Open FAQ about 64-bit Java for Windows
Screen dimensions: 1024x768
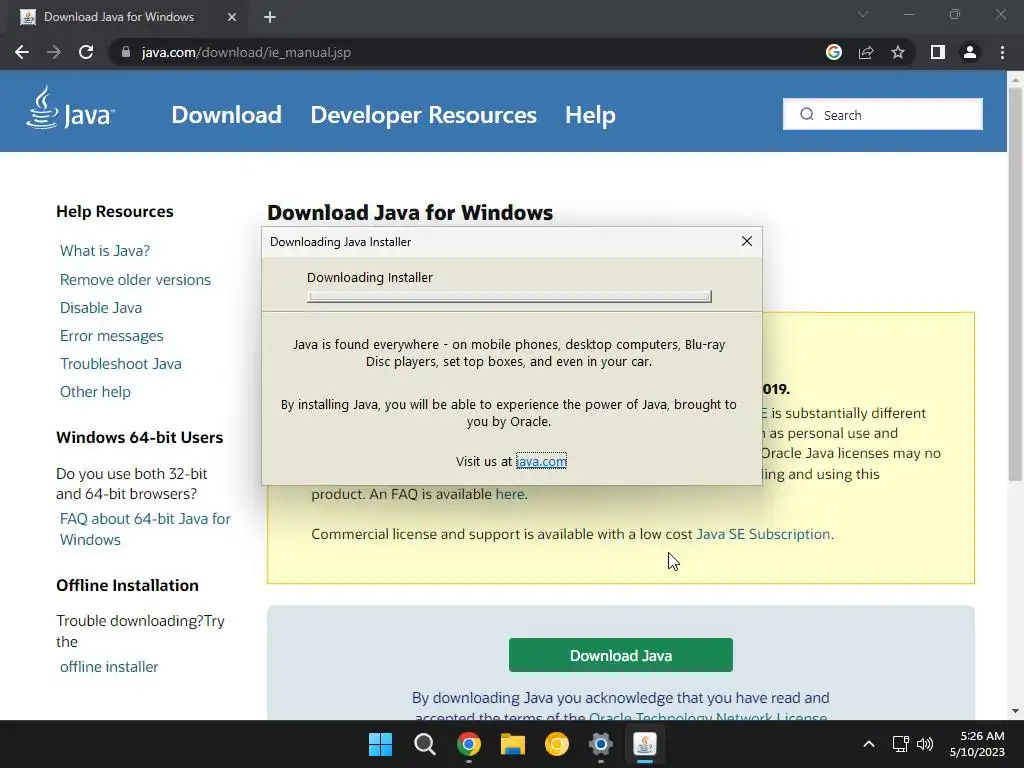tap(145, 529)
